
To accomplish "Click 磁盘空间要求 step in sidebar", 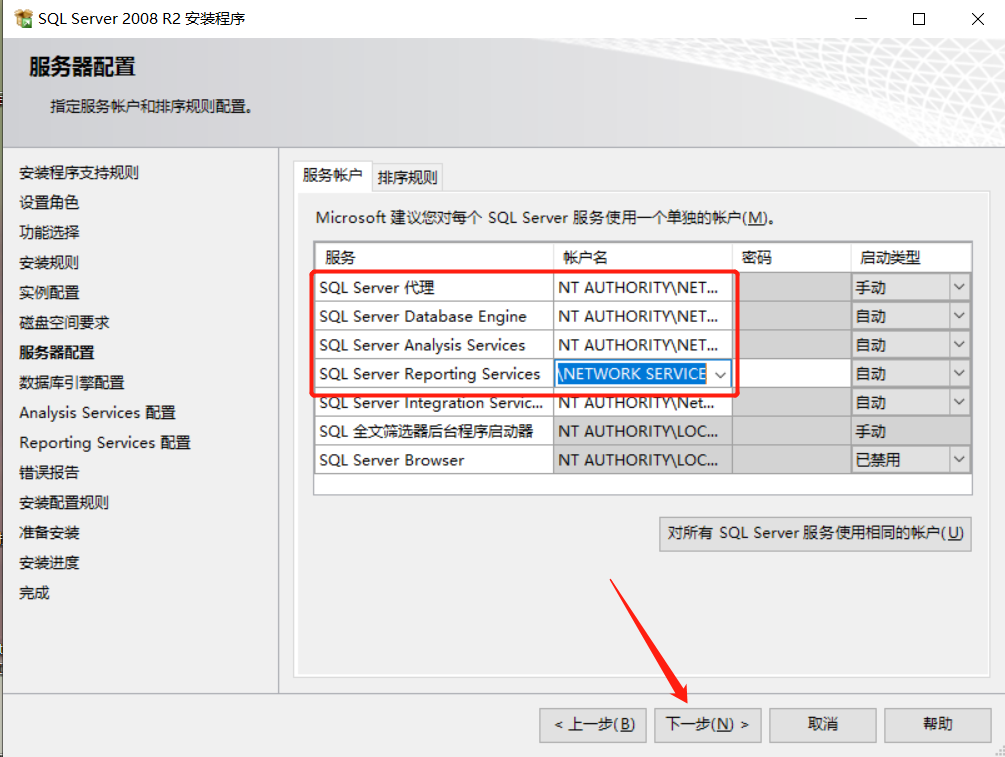I will coord(64,322).
